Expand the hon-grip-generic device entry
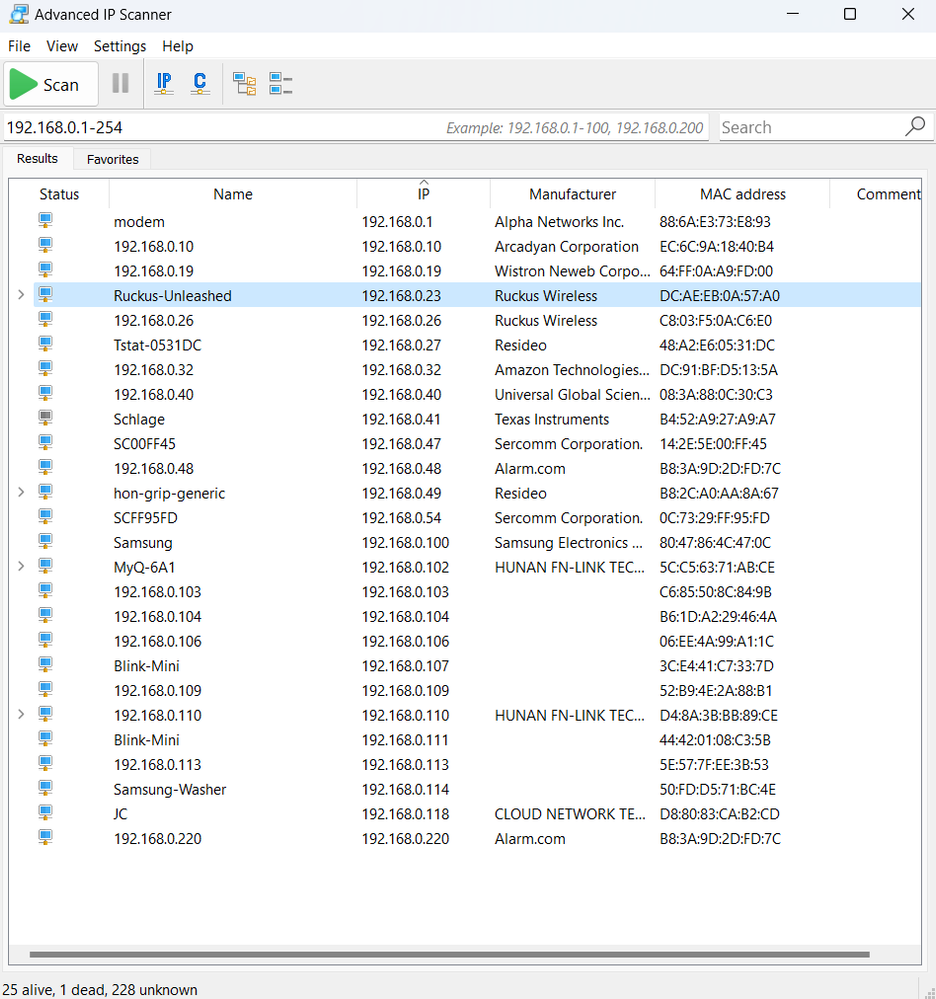Viewport: 936px width, 999px height. 21,493
